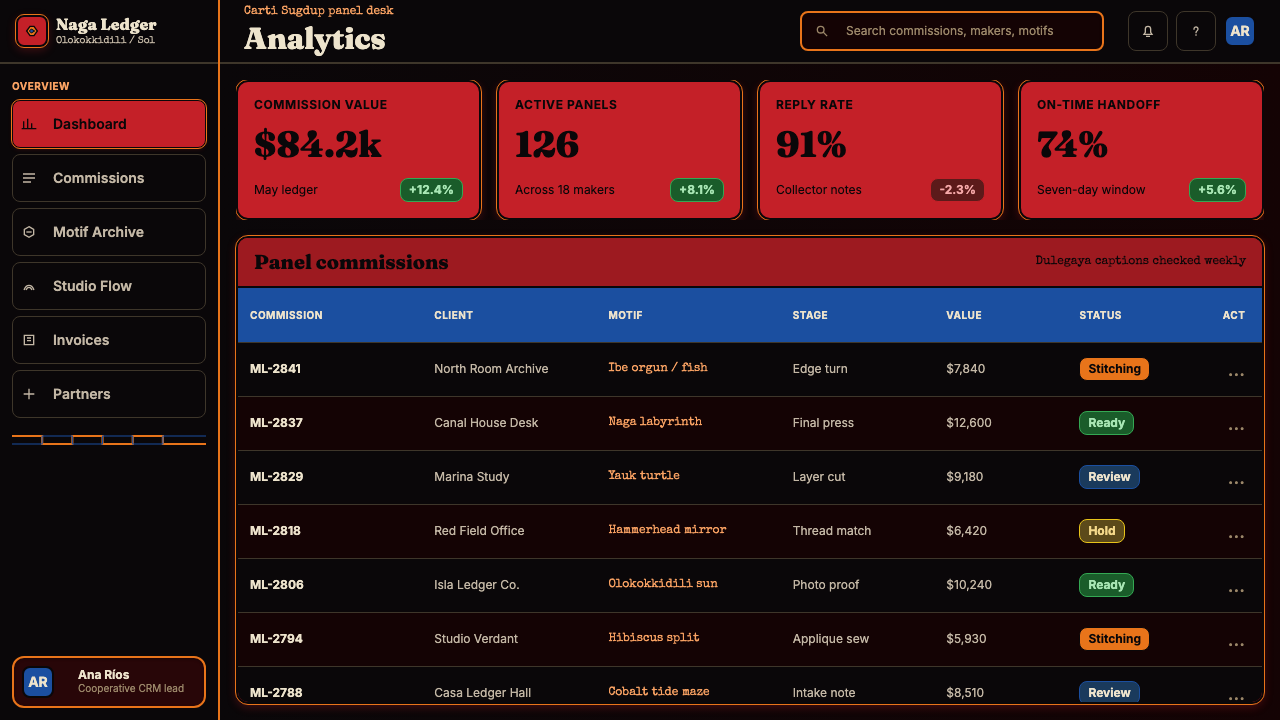Click the Partners plus icon
The height and width of the screenshot is (720, 1280).
29,394
